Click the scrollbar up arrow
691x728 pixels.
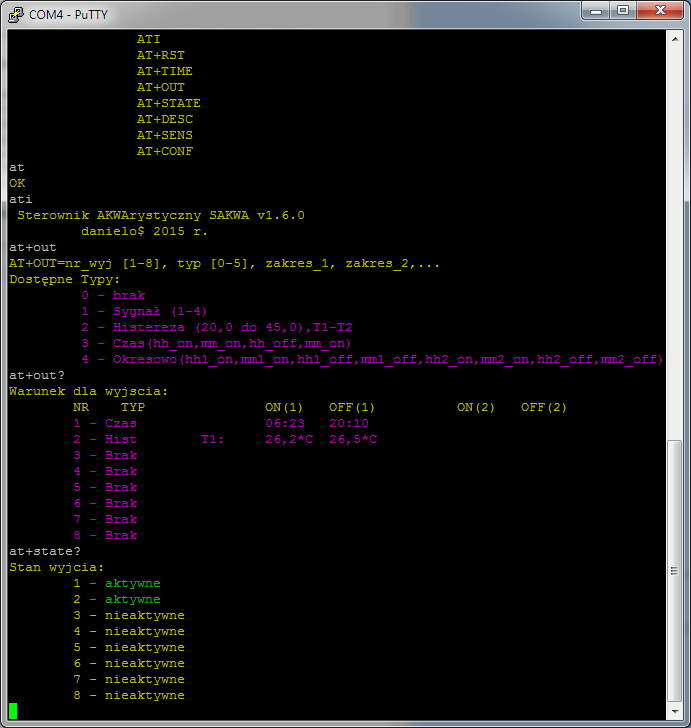[x=675, y=39]
